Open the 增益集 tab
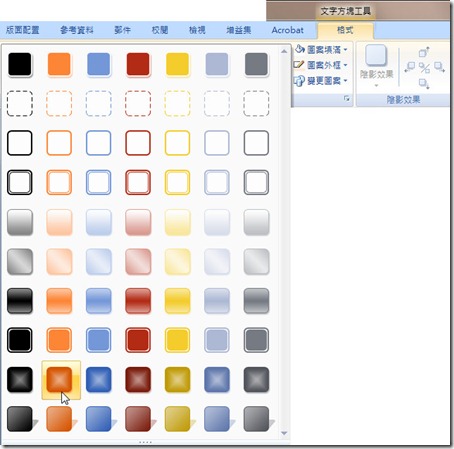Viewport: 454px width, 449px height. pyautogui.click(x=239, y=30)
